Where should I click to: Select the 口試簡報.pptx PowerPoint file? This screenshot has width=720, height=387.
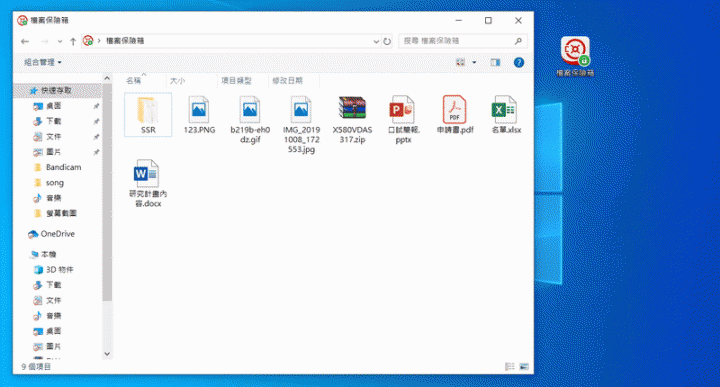403,119
